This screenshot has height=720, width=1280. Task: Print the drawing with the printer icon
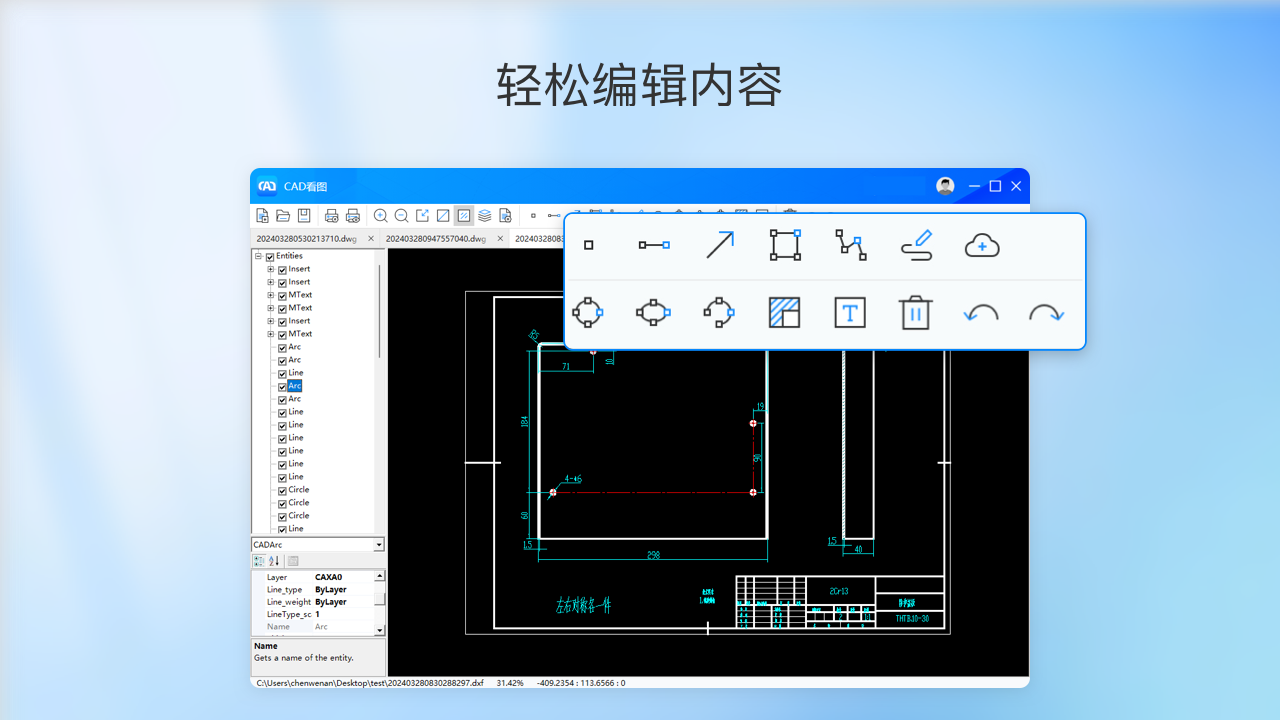(332, 215)
